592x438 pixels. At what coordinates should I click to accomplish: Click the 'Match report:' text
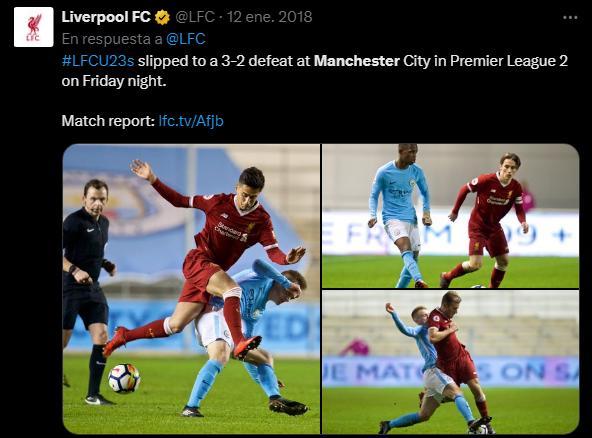tap(108, 121)
